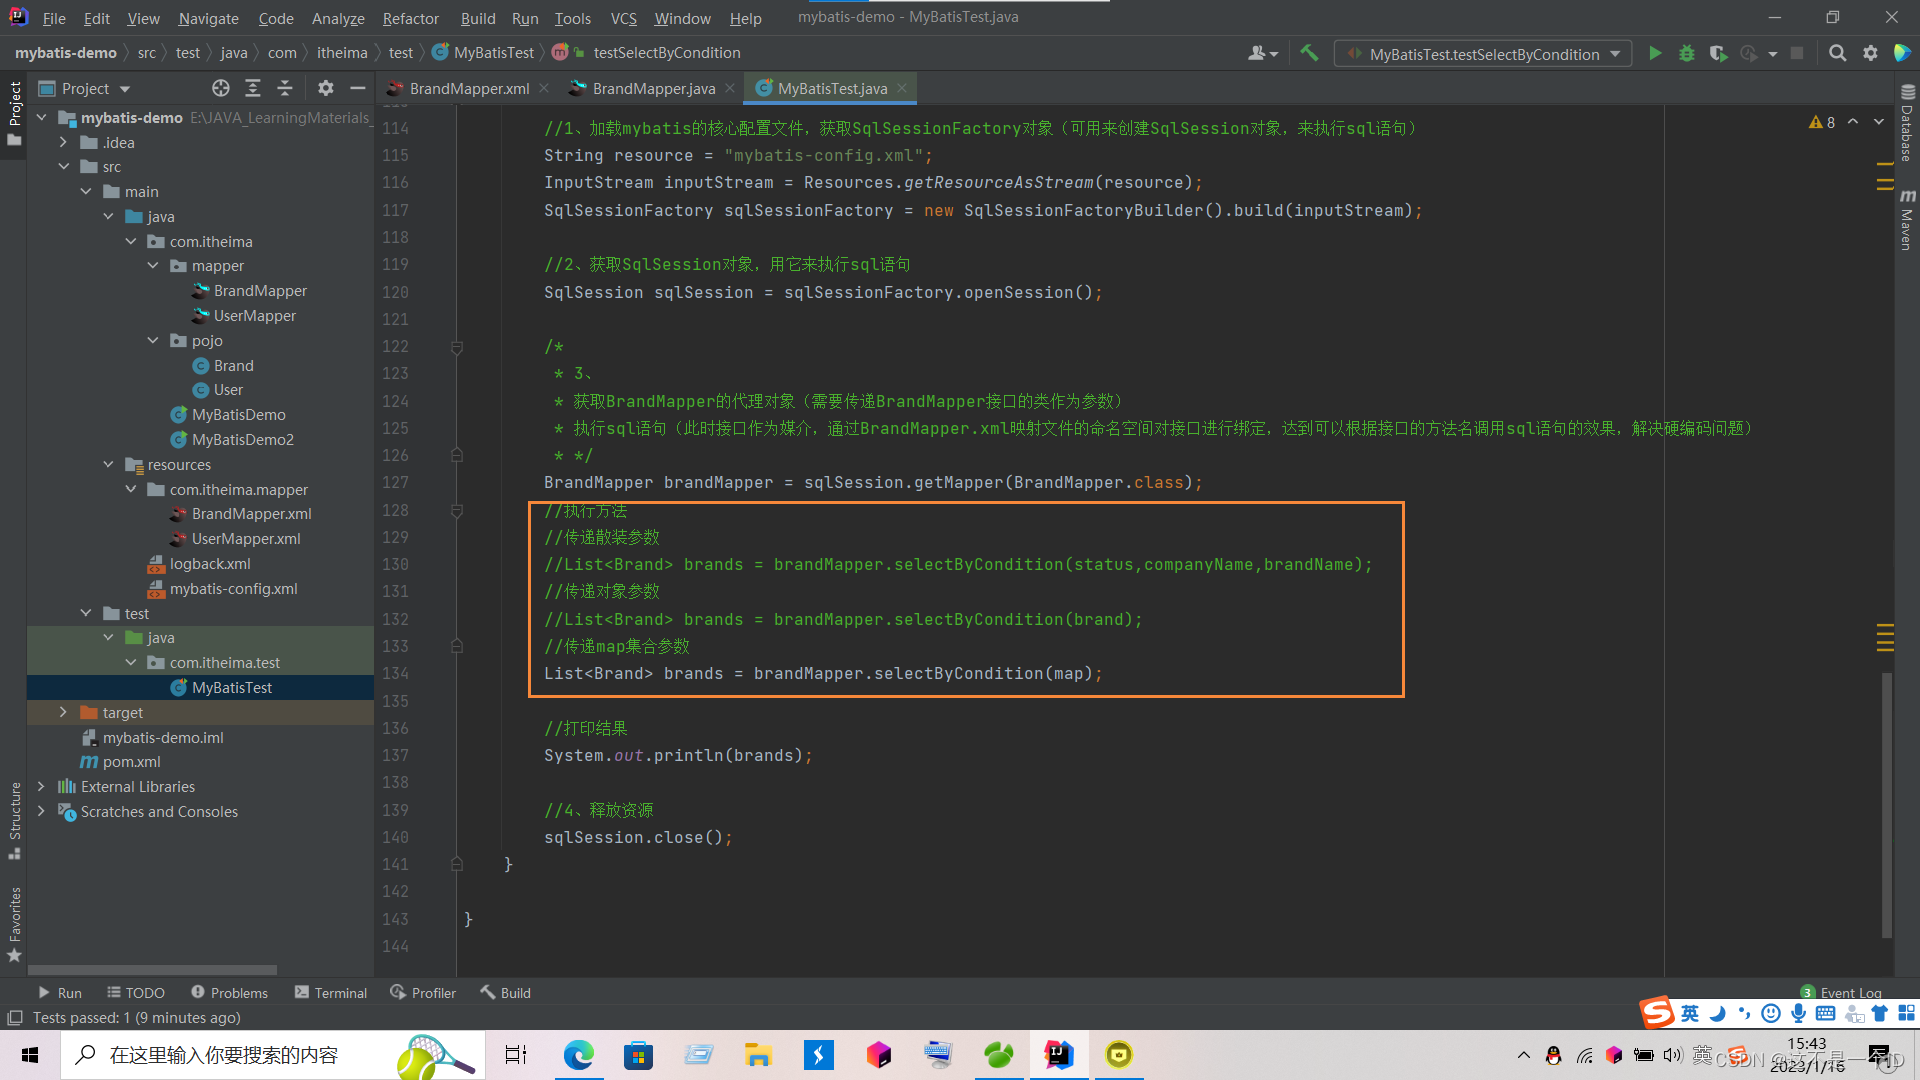1920x1080 pixels.
Task: Open Task View on taskbar
Action: [x=516, y=1055]
